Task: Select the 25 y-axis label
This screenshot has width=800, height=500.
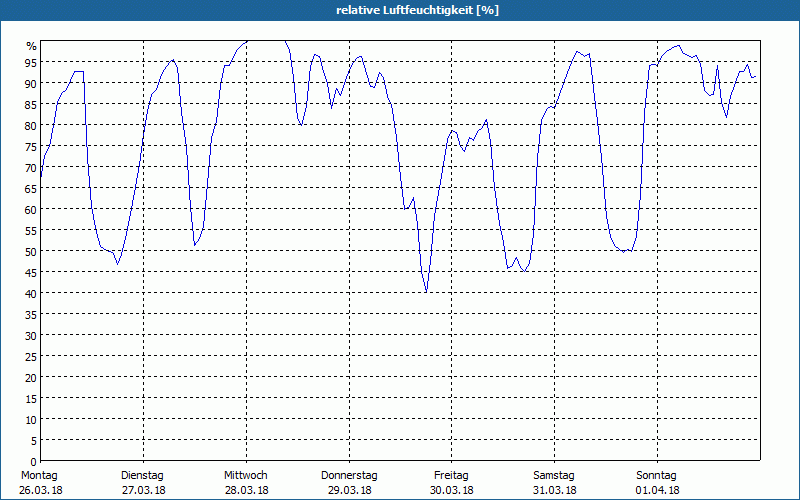Action: (32, 357)
